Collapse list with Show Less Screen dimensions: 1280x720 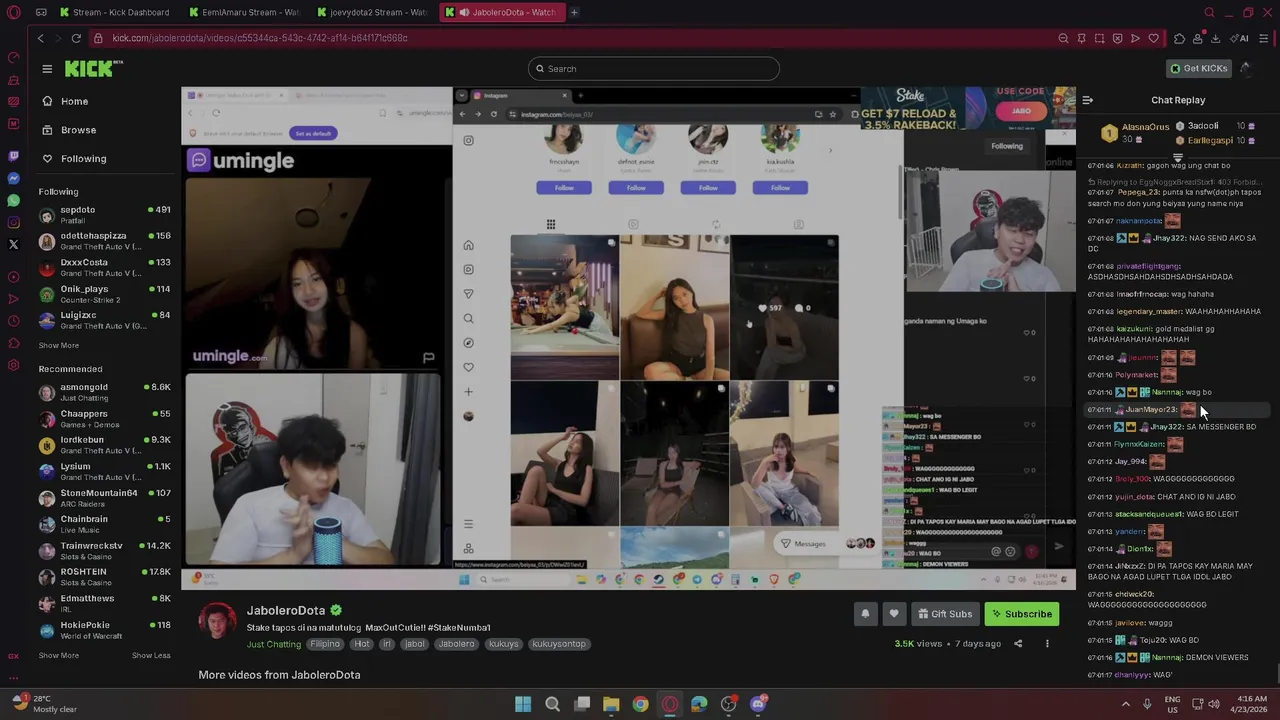coord(151,655)
